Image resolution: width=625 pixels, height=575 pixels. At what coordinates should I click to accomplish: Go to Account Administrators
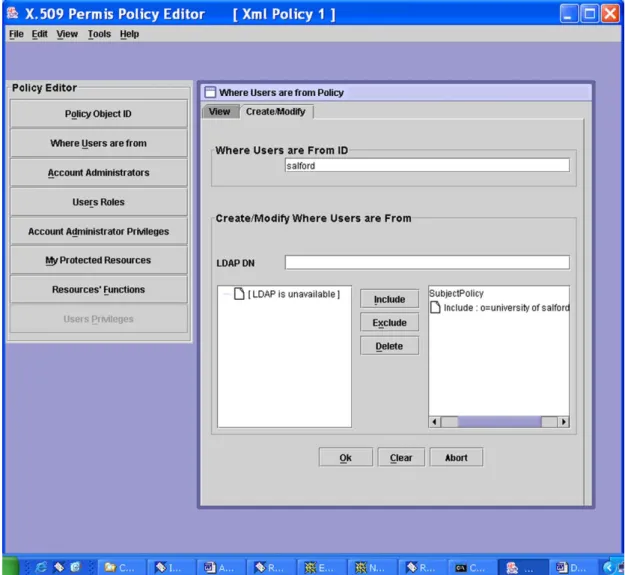[x=98, y=173]
